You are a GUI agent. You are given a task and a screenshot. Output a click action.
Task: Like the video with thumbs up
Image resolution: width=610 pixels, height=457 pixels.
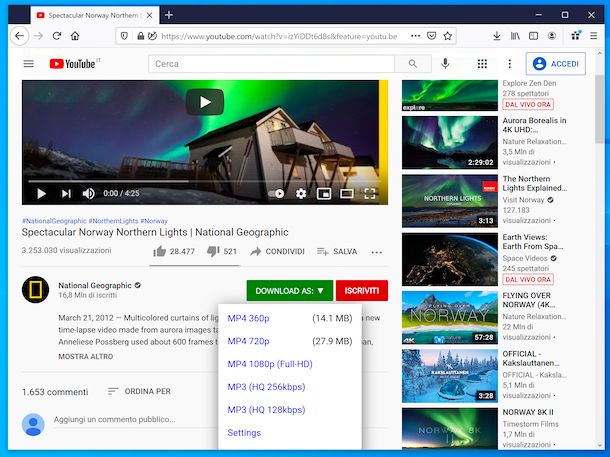coord(174,252)
